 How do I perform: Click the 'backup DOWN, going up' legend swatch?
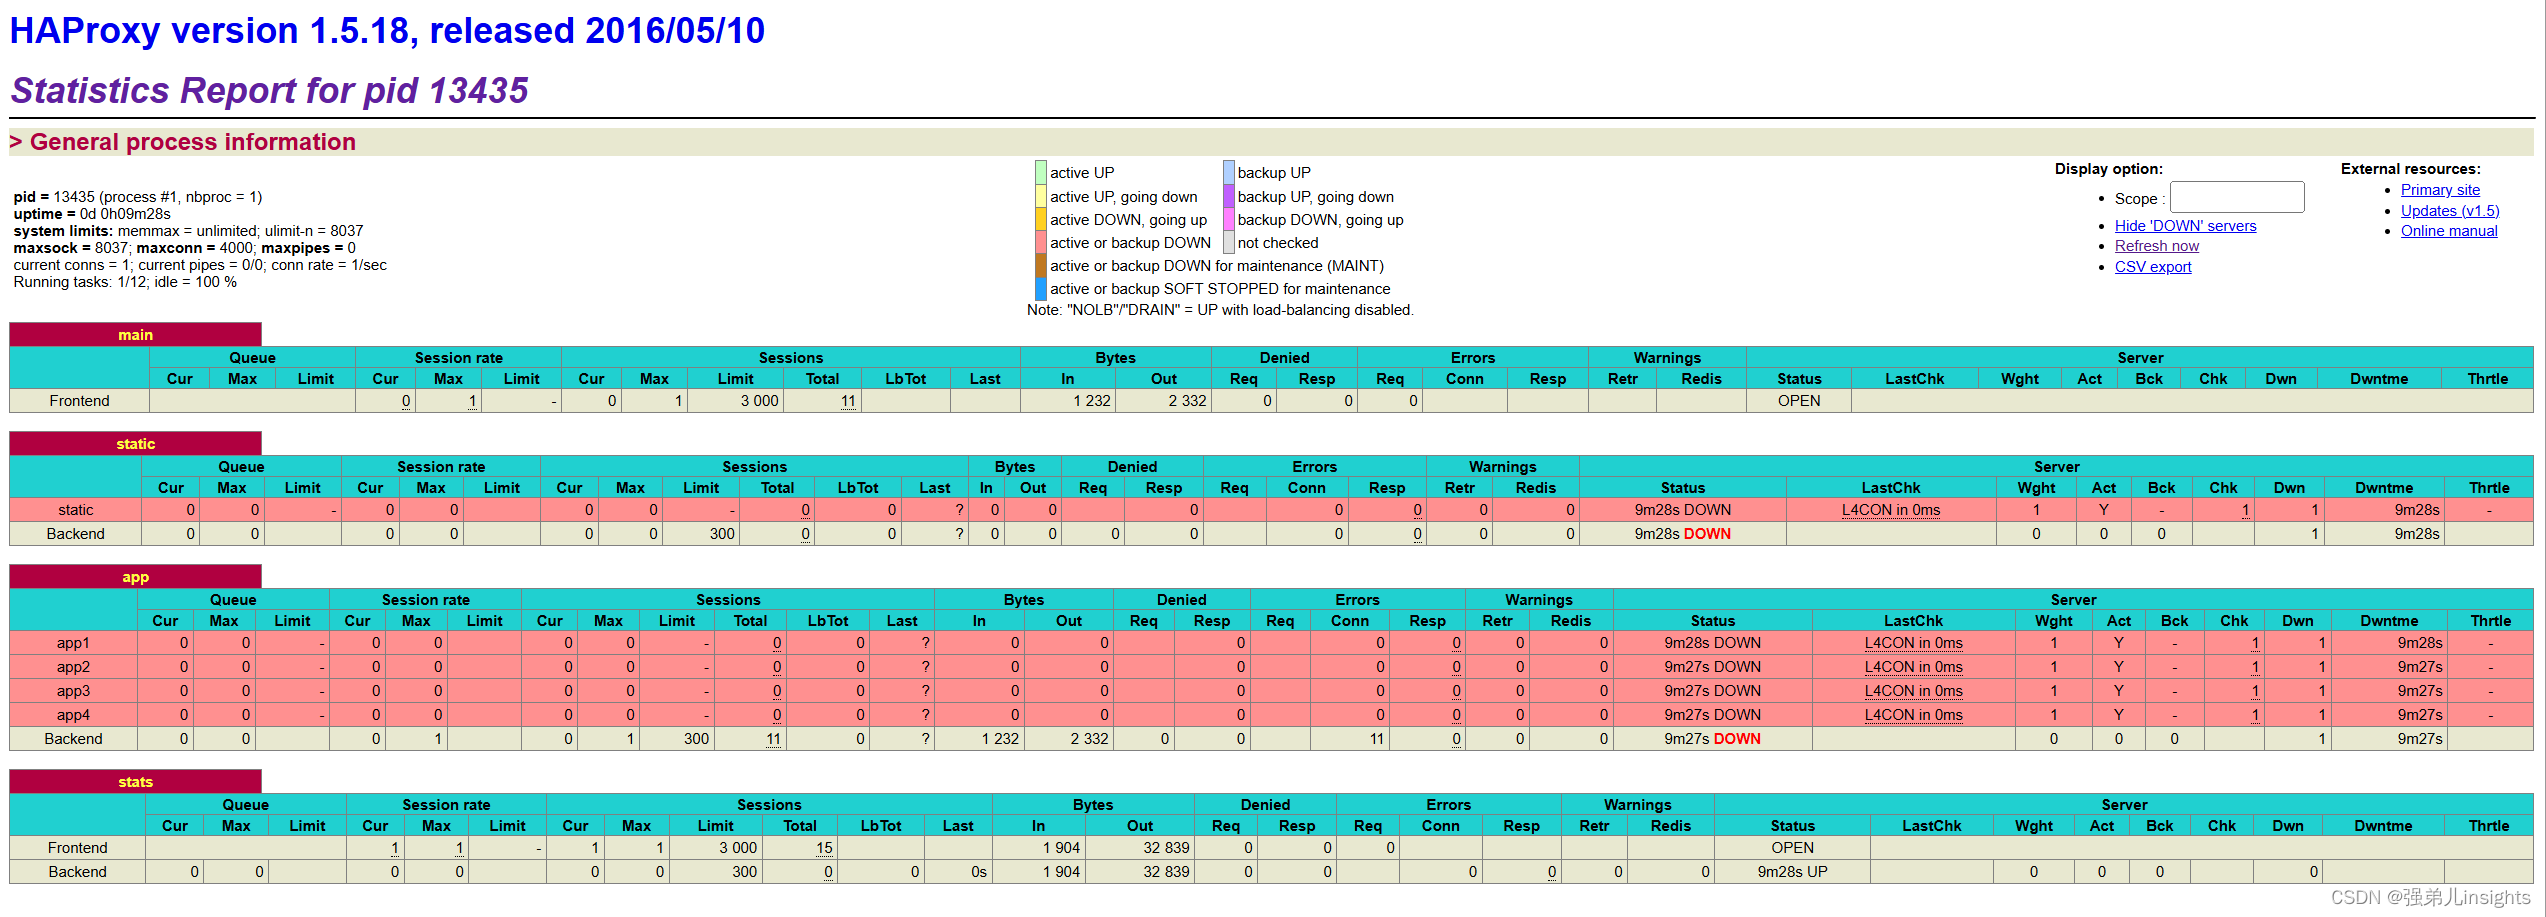(1229, 219)
